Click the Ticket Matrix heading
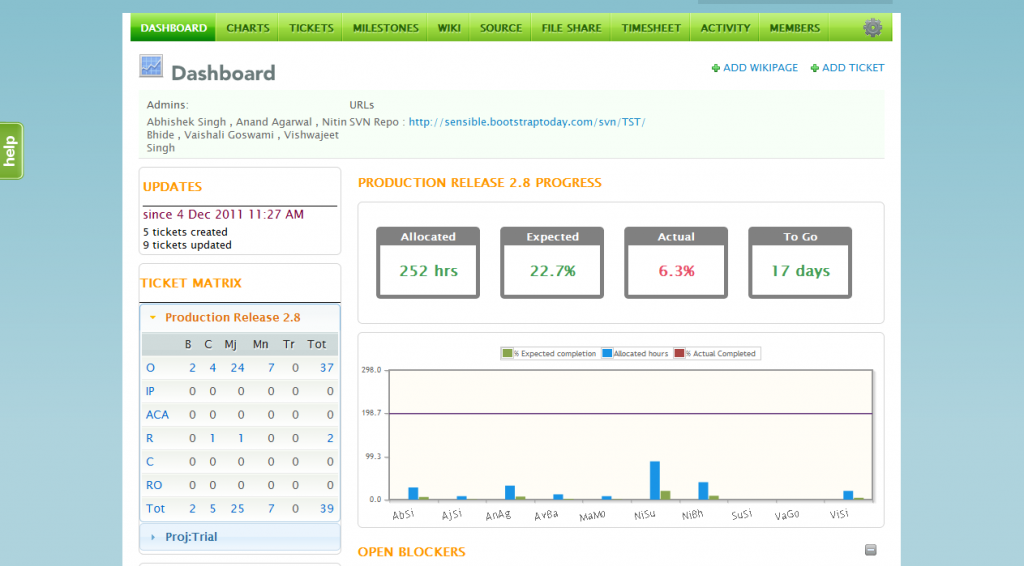The width and height of the screenshot is (1024, 566). click(191, 283)
